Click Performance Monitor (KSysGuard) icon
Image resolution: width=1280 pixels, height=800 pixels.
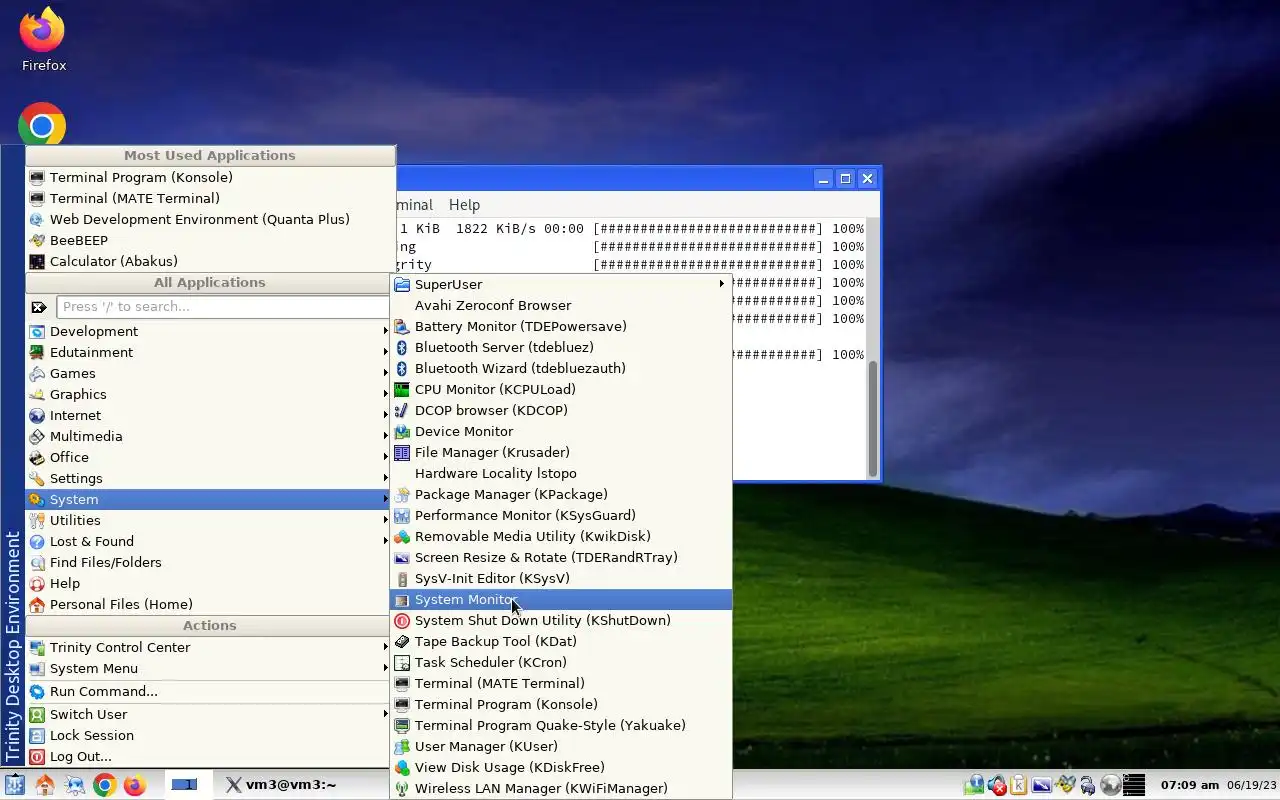(402, 515)
